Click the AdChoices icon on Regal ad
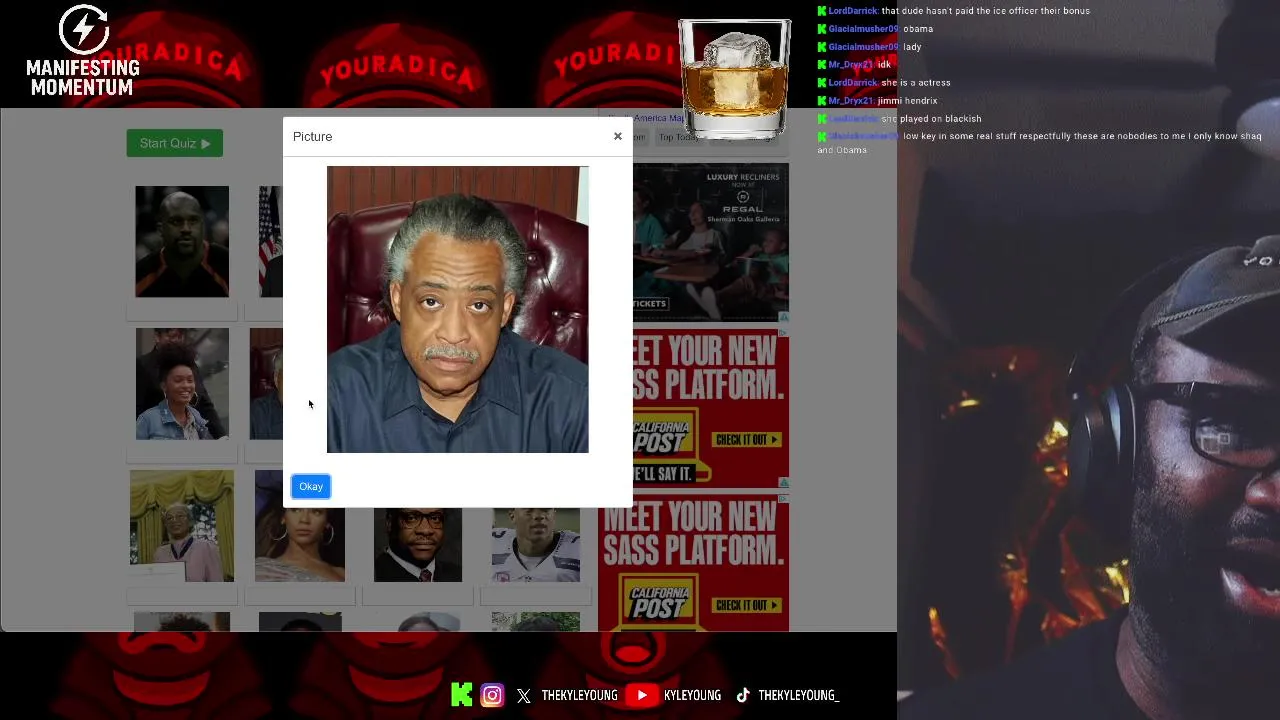Image resolution: width=1280 pixels, height=720 pixels. click(783, 316)
